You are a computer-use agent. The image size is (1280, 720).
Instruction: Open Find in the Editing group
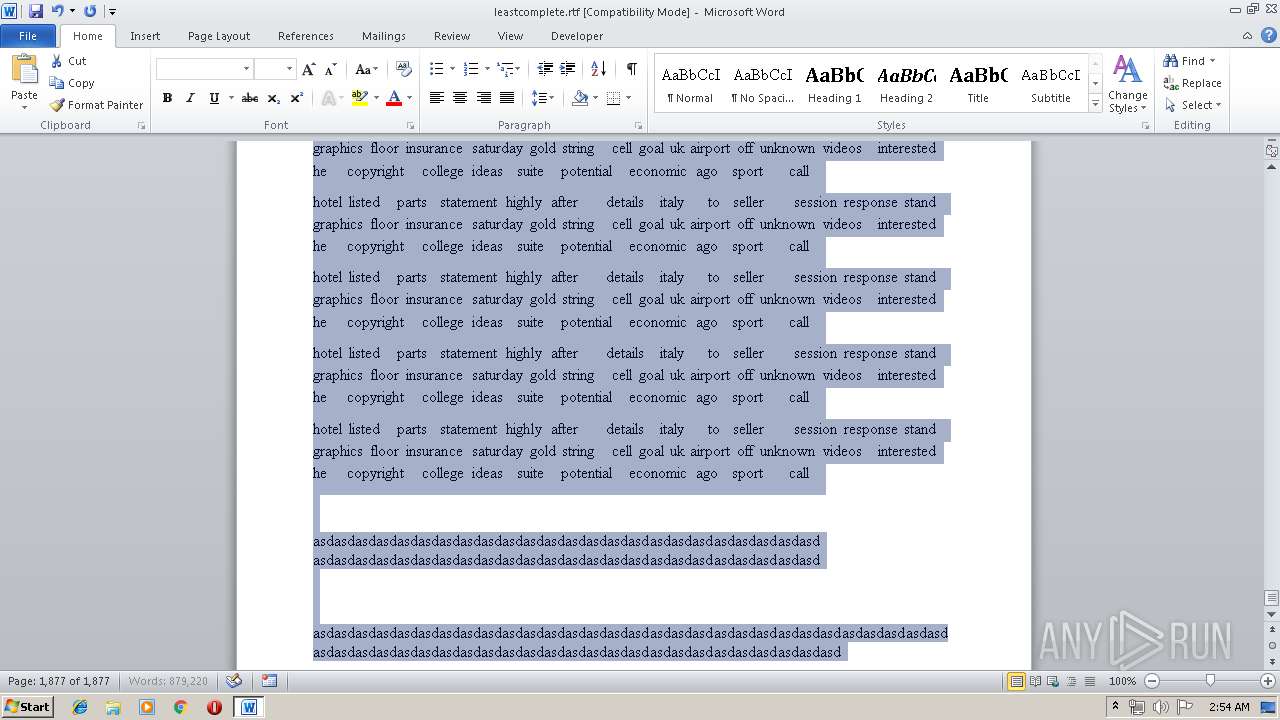[1186, 61]
